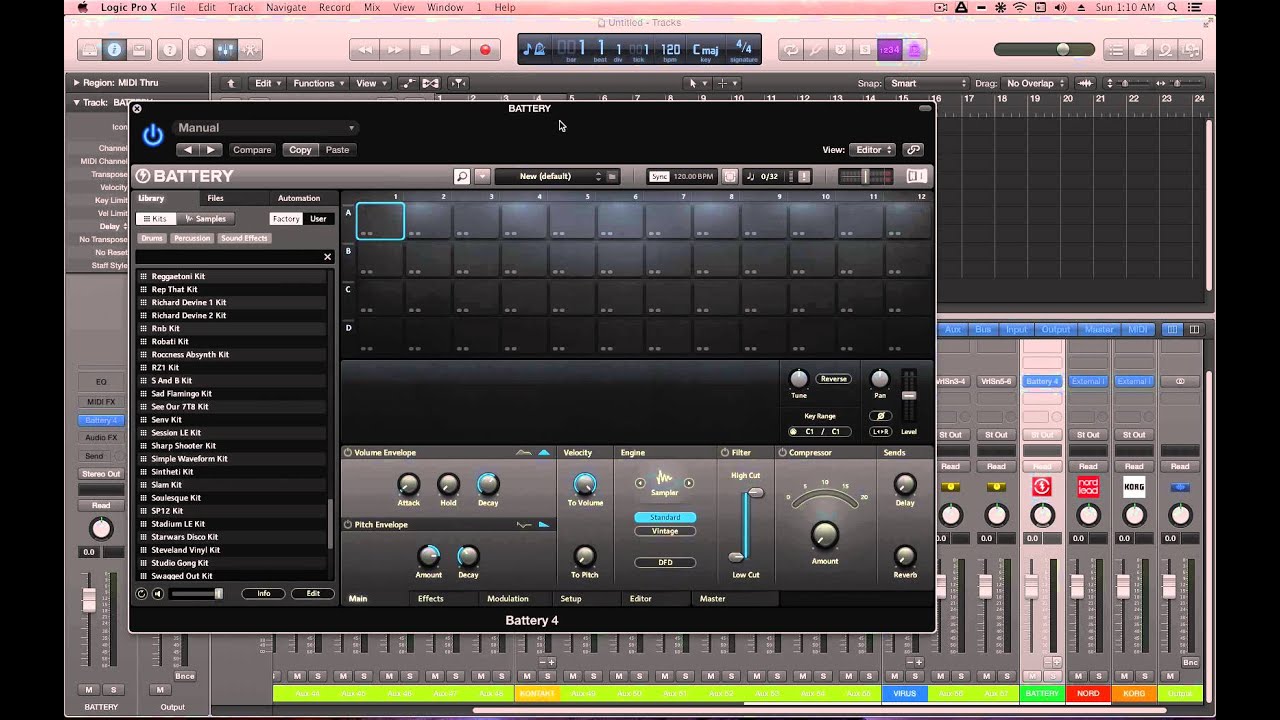Filter by the Percussion tag

[x=192, y=238]
